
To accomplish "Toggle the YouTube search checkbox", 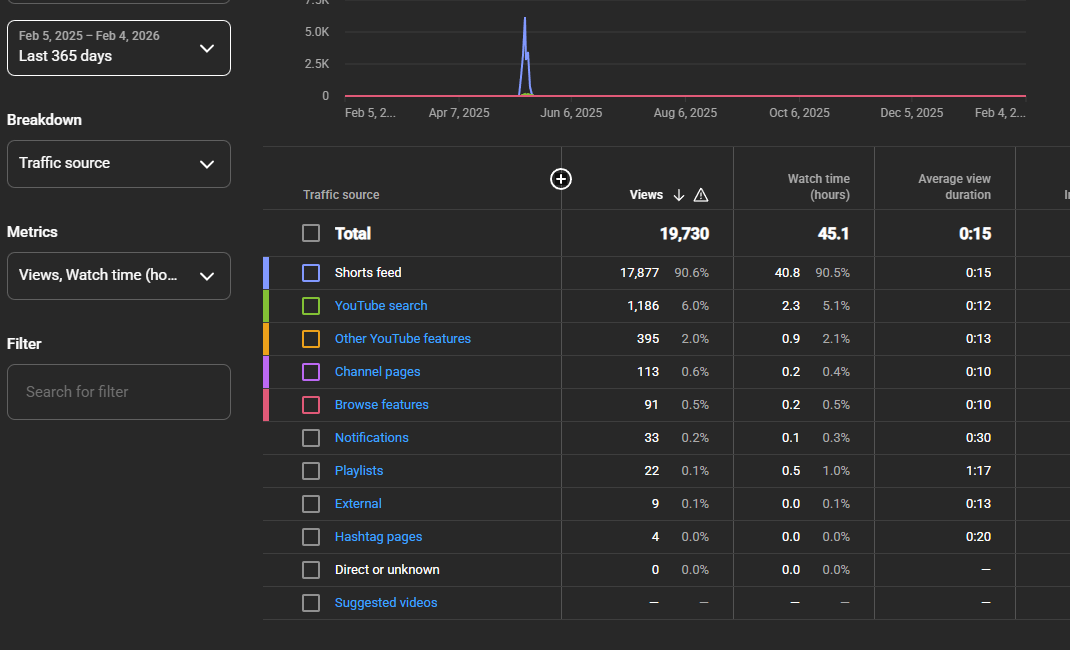I will (x=311, y=306).
